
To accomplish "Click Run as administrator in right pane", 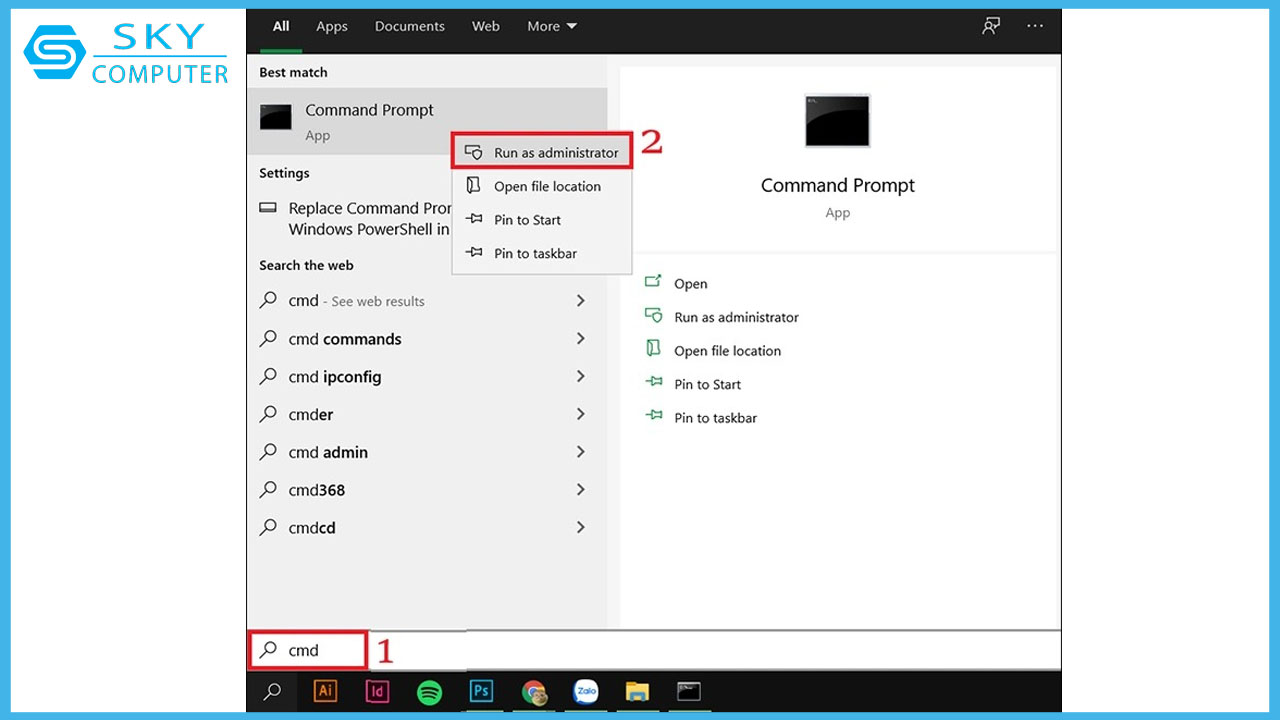I will pos(736,317).
